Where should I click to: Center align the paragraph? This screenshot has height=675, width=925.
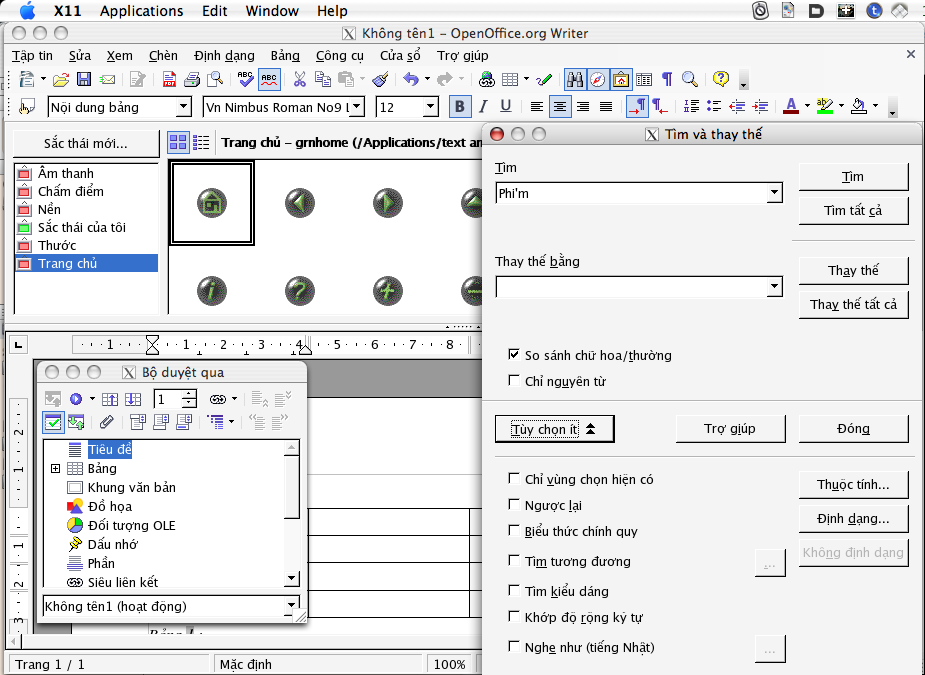[x=560, y=107]
